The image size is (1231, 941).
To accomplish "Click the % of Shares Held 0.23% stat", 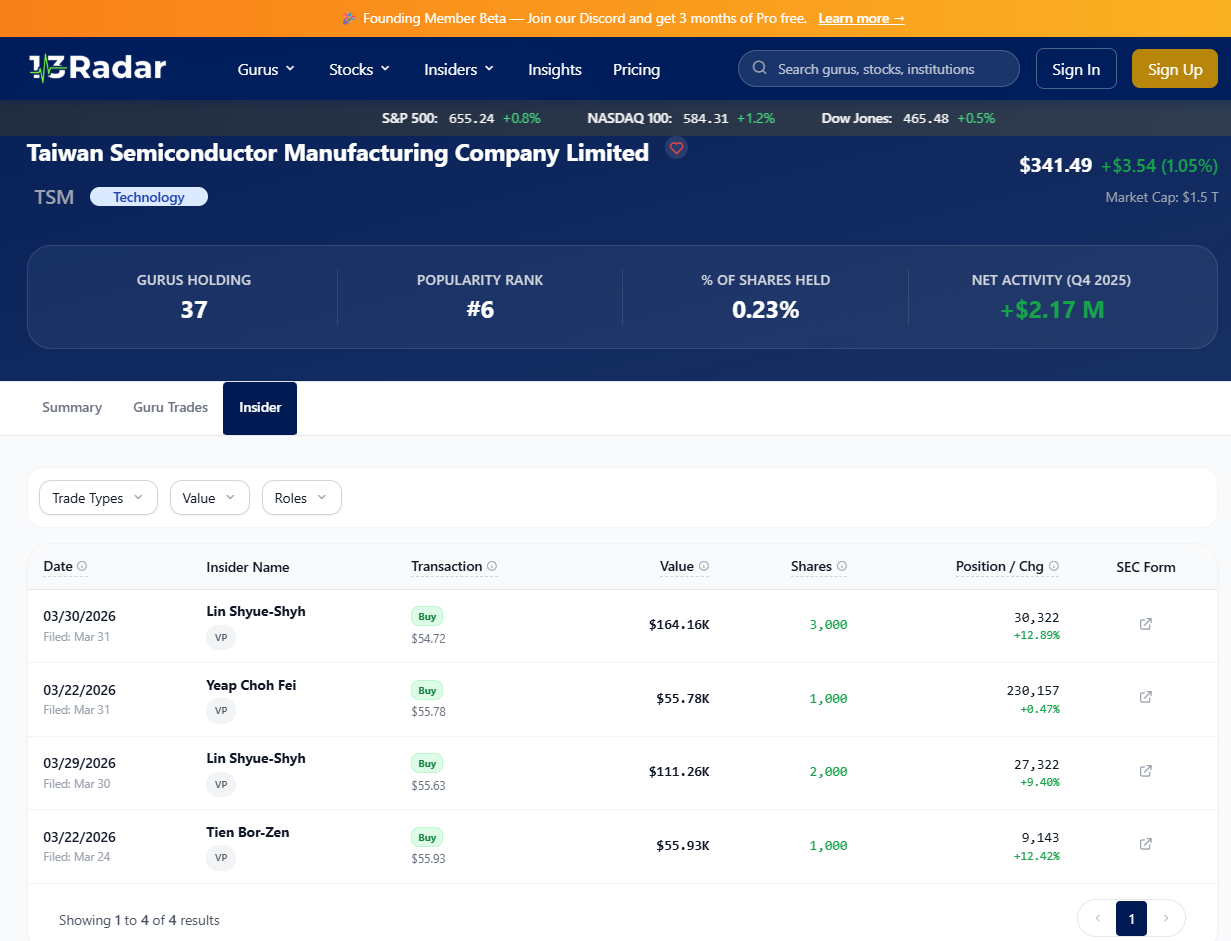I will coord(766,297).
